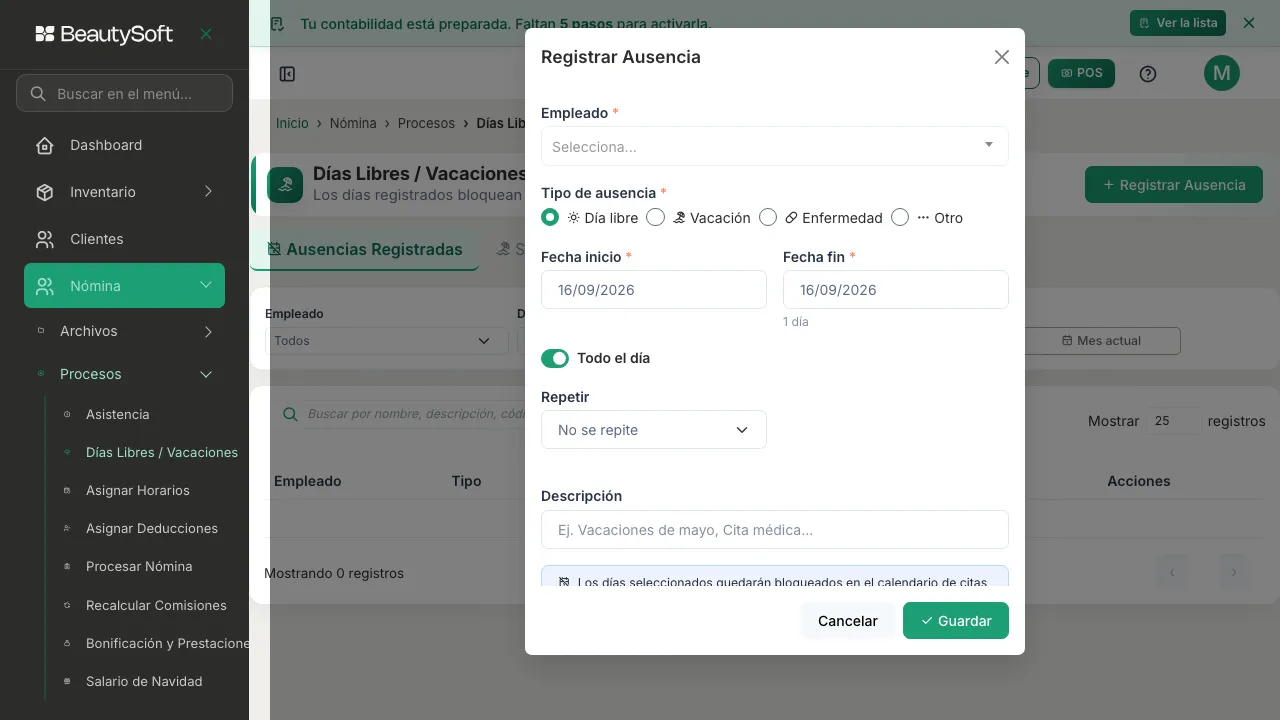
Task: Choose the Enfermedad radio option
Action: (x=768, y=217)
